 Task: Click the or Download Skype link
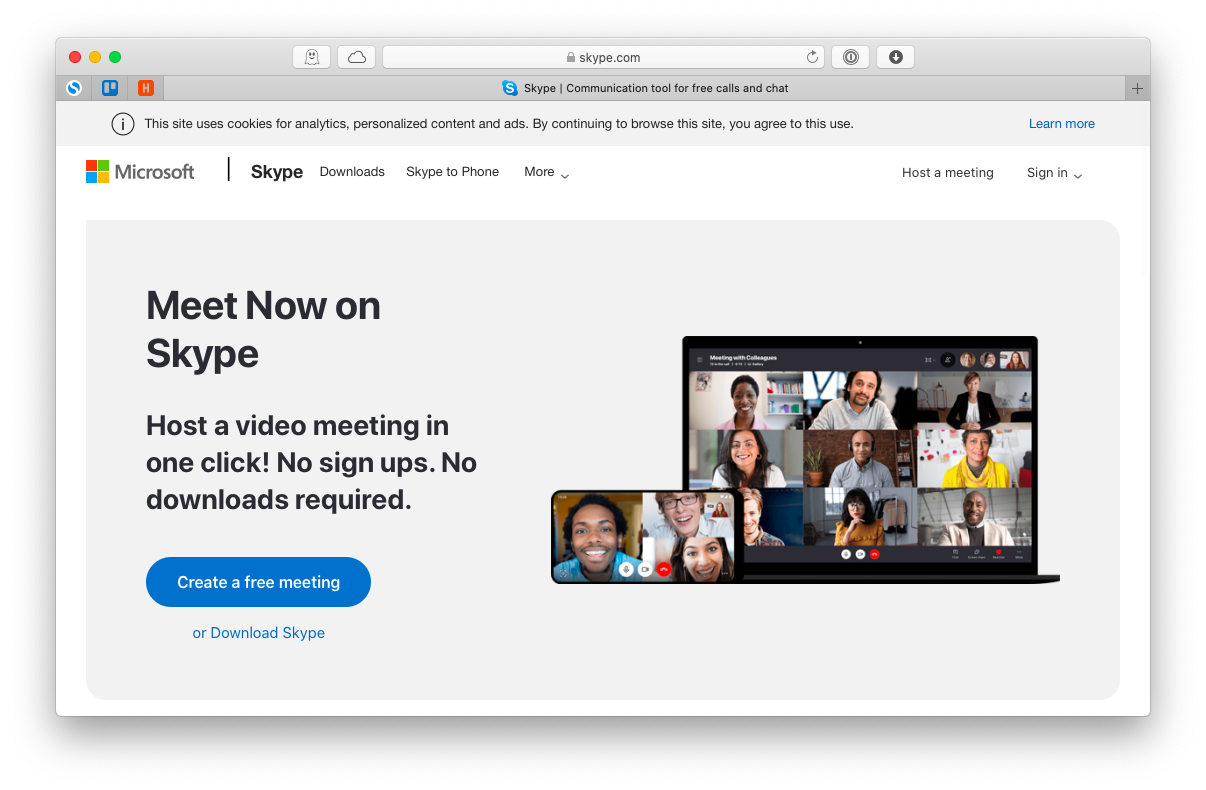[258, 633]
